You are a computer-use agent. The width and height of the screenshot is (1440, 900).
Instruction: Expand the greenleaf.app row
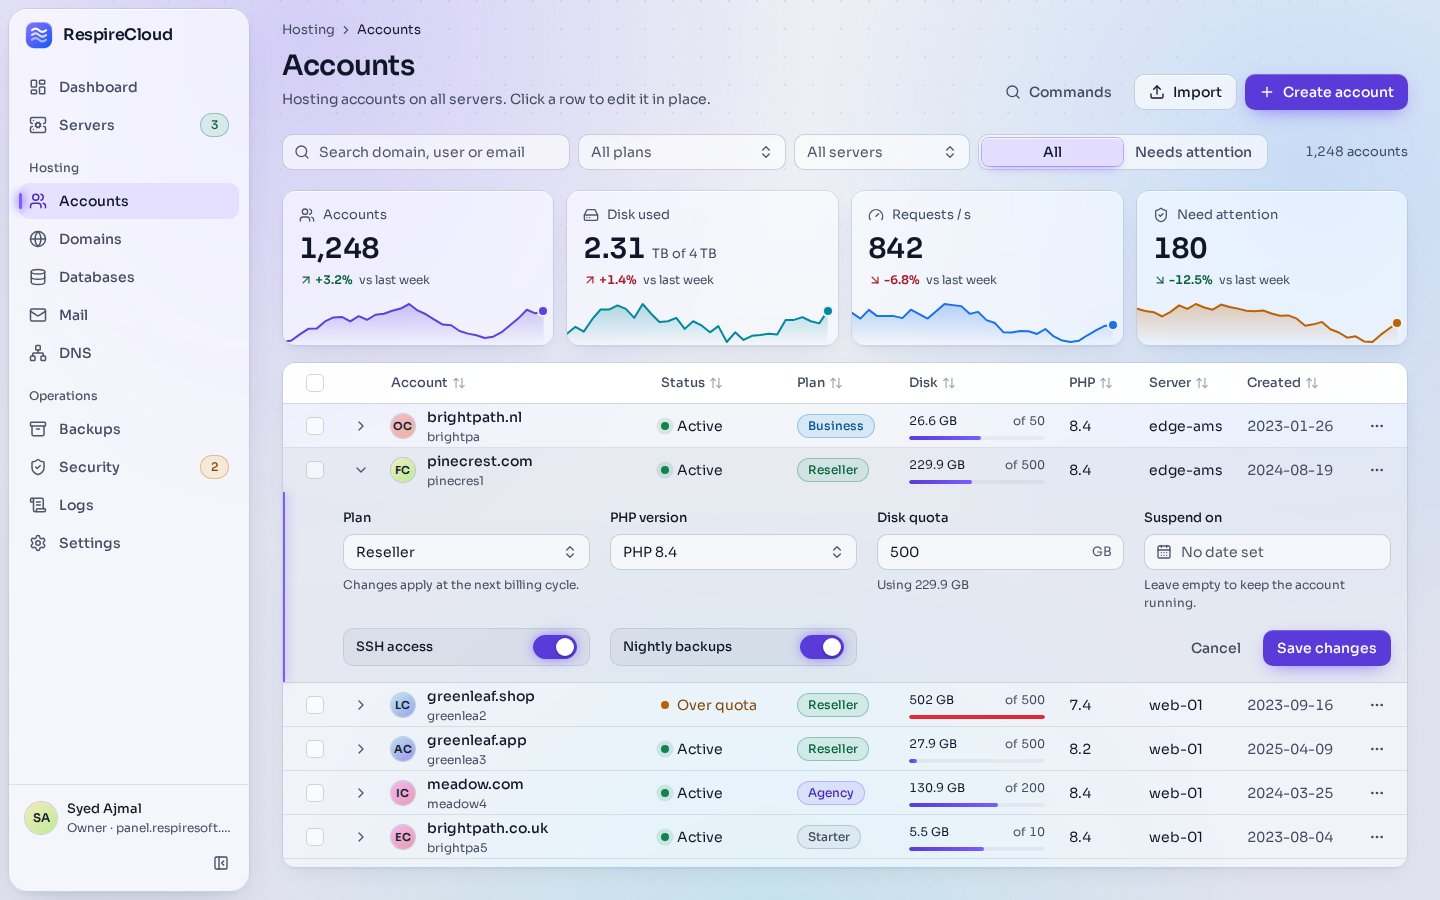tap(361, 749)
